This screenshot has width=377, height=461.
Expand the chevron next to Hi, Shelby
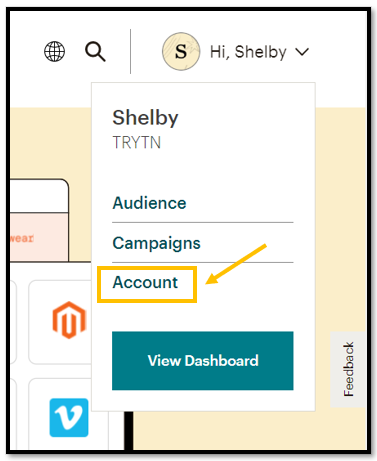[x=302, y=52]
